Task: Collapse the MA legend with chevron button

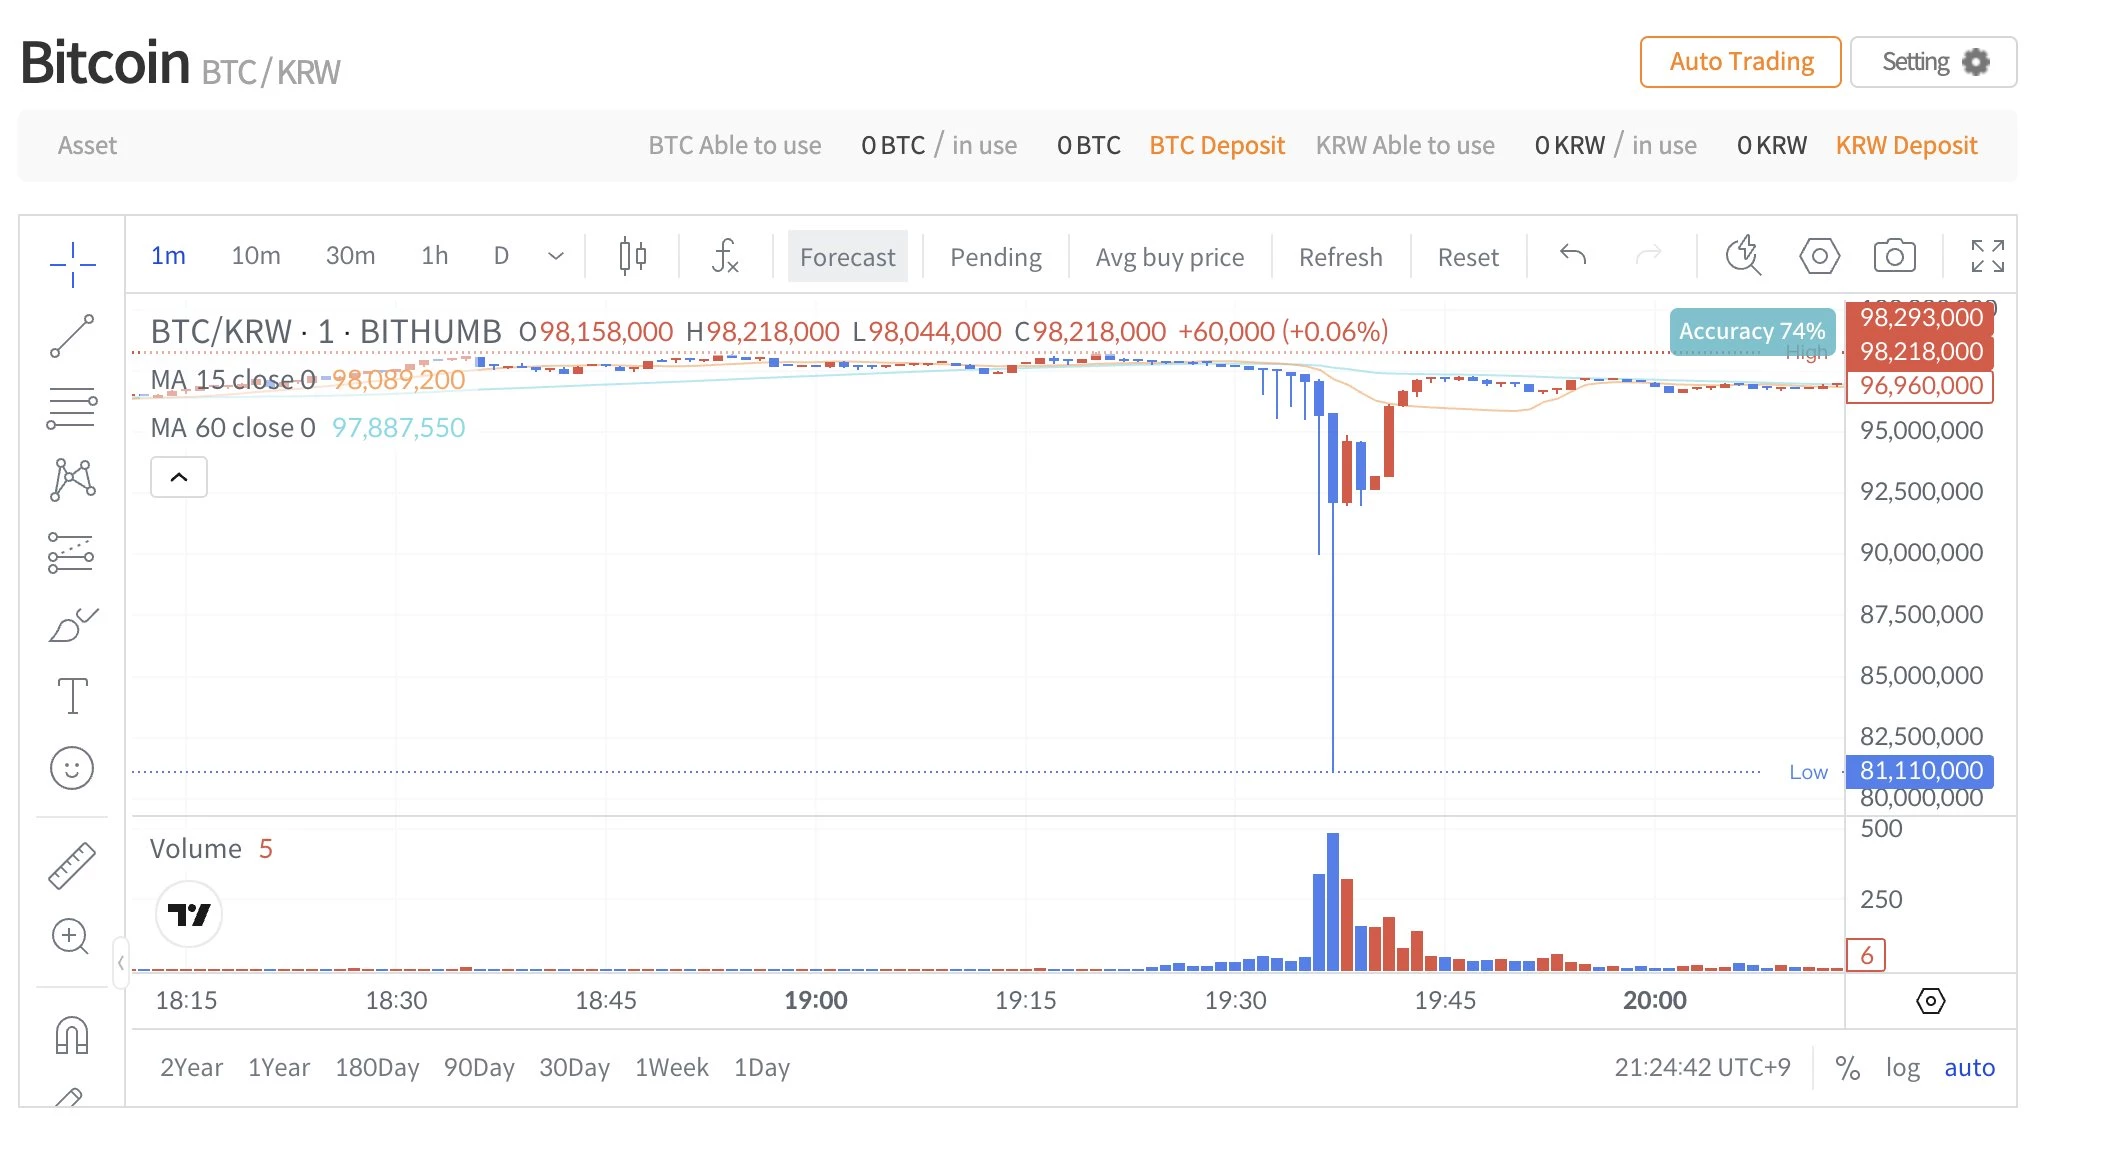Action: pyautogui.click(x=178, y=477)
